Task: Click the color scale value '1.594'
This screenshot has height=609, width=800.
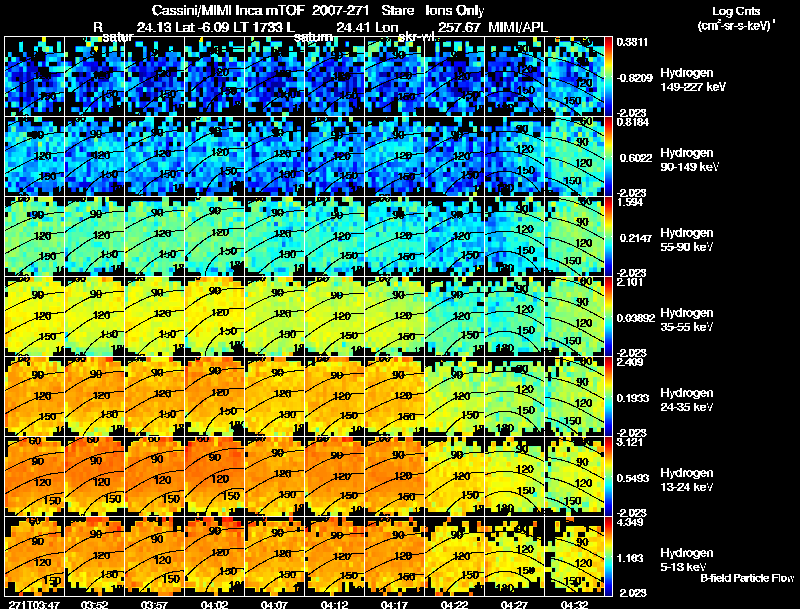Action: (x=630, y=202)
